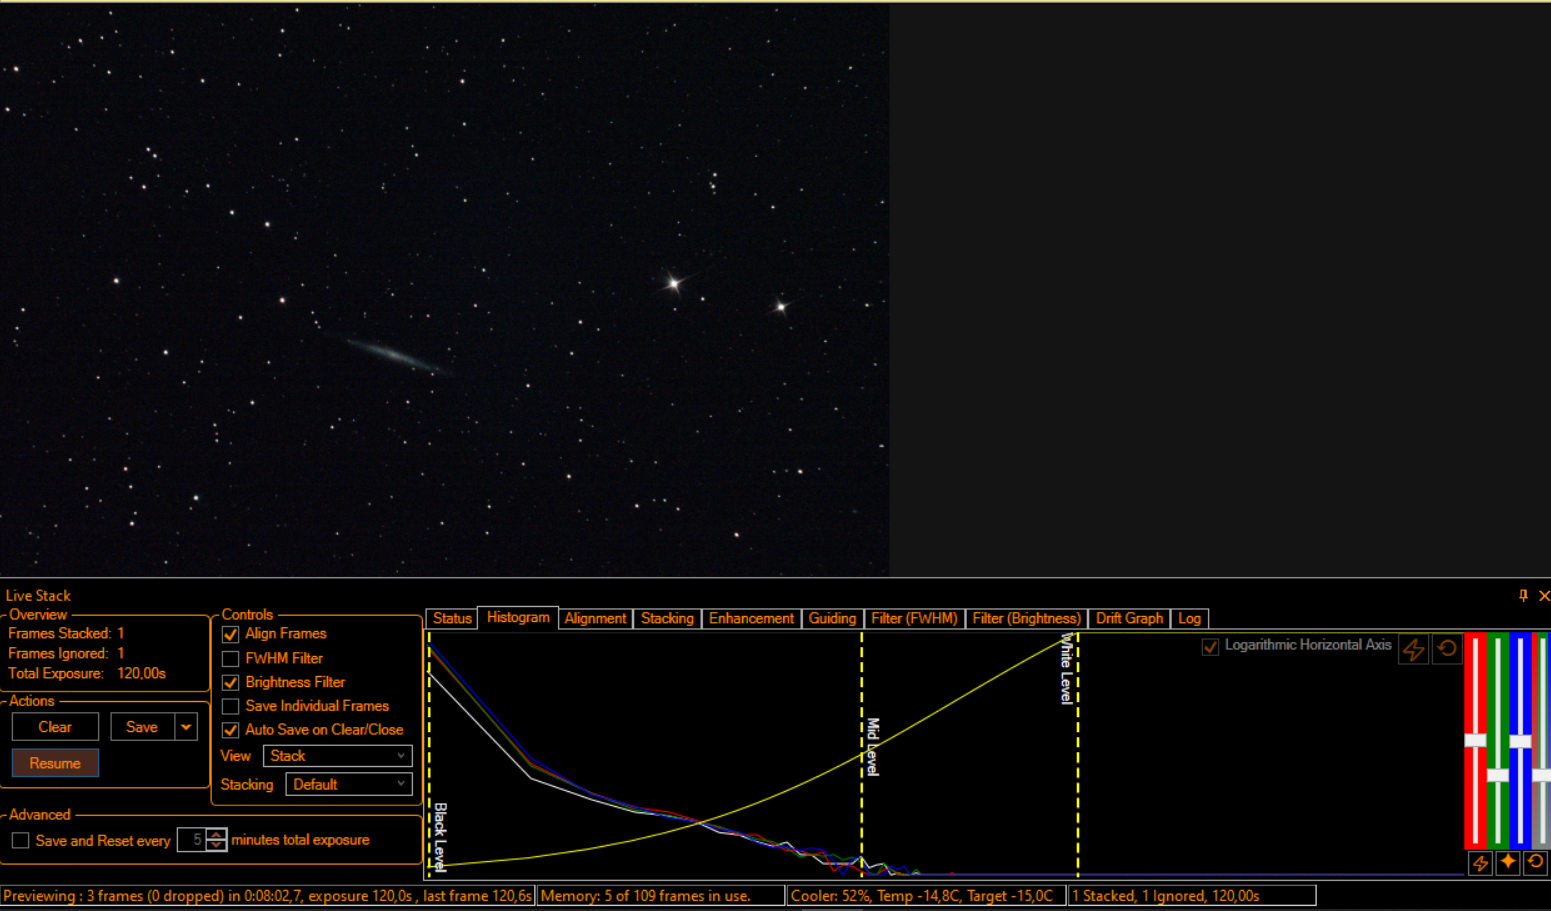Click the reset color balance icon

[x=1535, y=862]
